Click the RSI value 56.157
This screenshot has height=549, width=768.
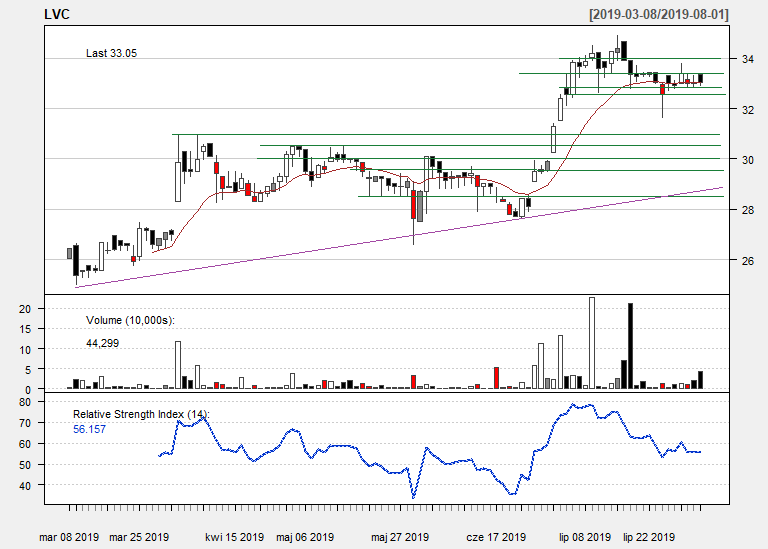click(x=89, y=430)
